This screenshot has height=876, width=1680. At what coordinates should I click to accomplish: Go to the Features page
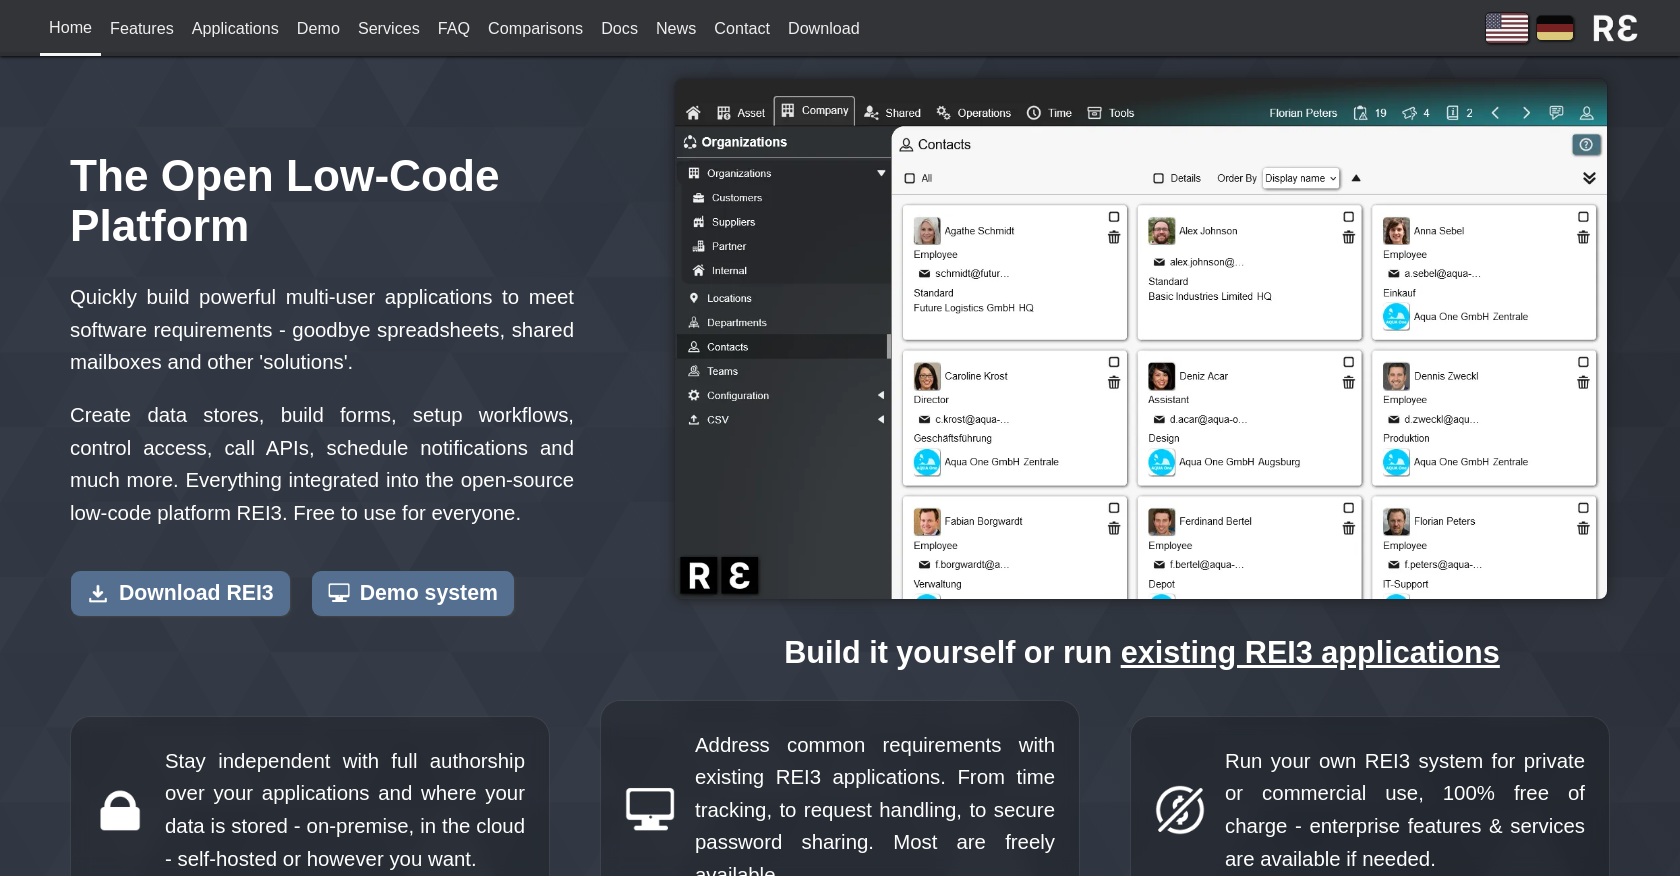tap(142, 28)
